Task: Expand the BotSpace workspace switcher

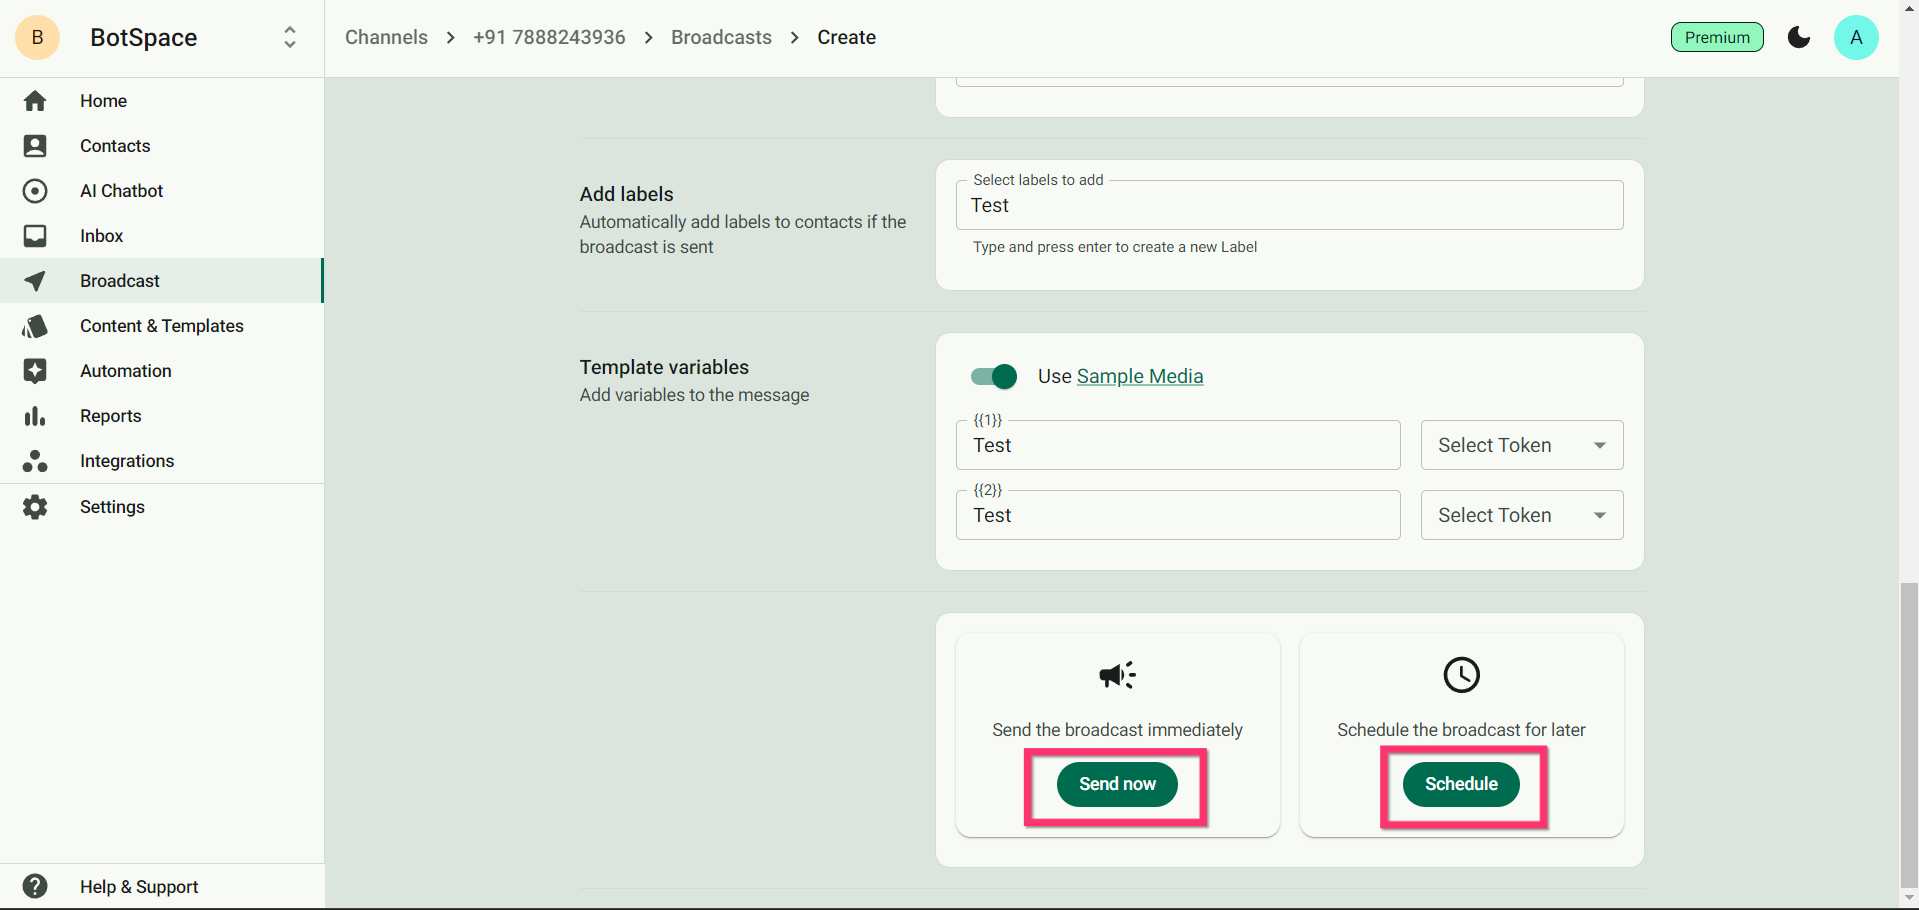Action: (x=290, y=38)
